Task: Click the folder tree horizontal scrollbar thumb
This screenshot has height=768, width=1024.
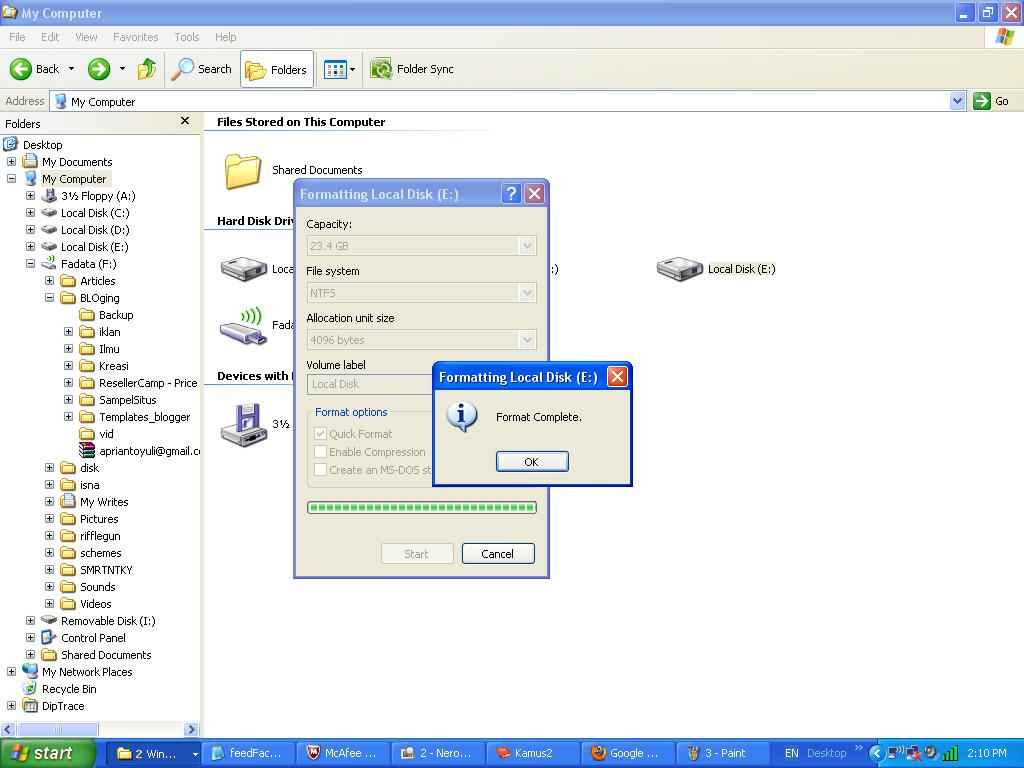Action: tap(57, 729)
